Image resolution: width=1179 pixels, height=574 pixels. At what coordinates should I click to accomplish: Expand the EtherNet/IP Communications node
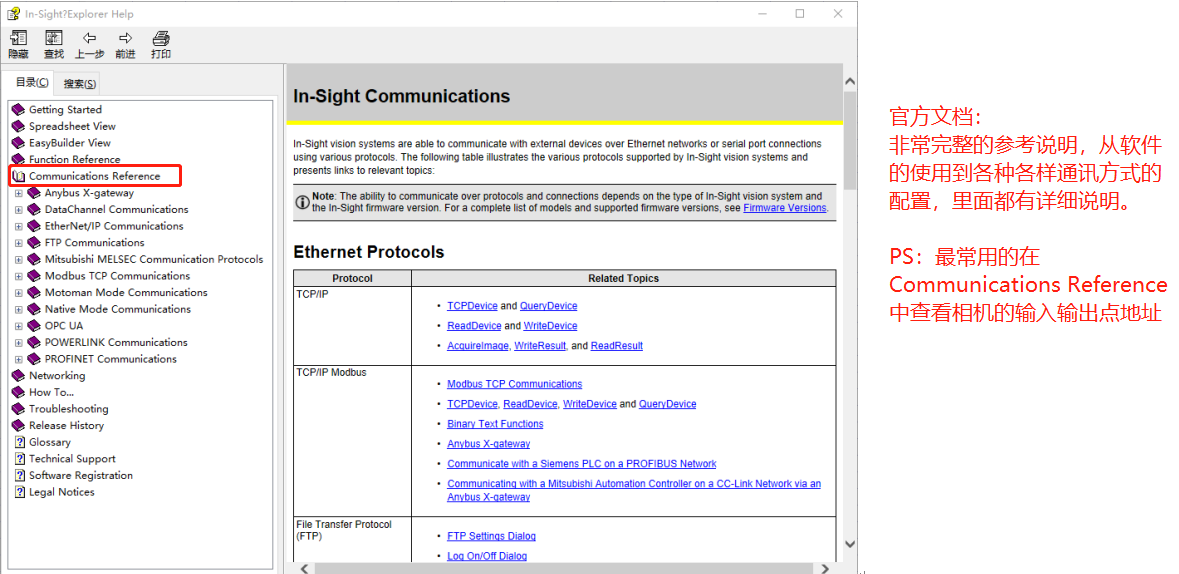[19, 226]
